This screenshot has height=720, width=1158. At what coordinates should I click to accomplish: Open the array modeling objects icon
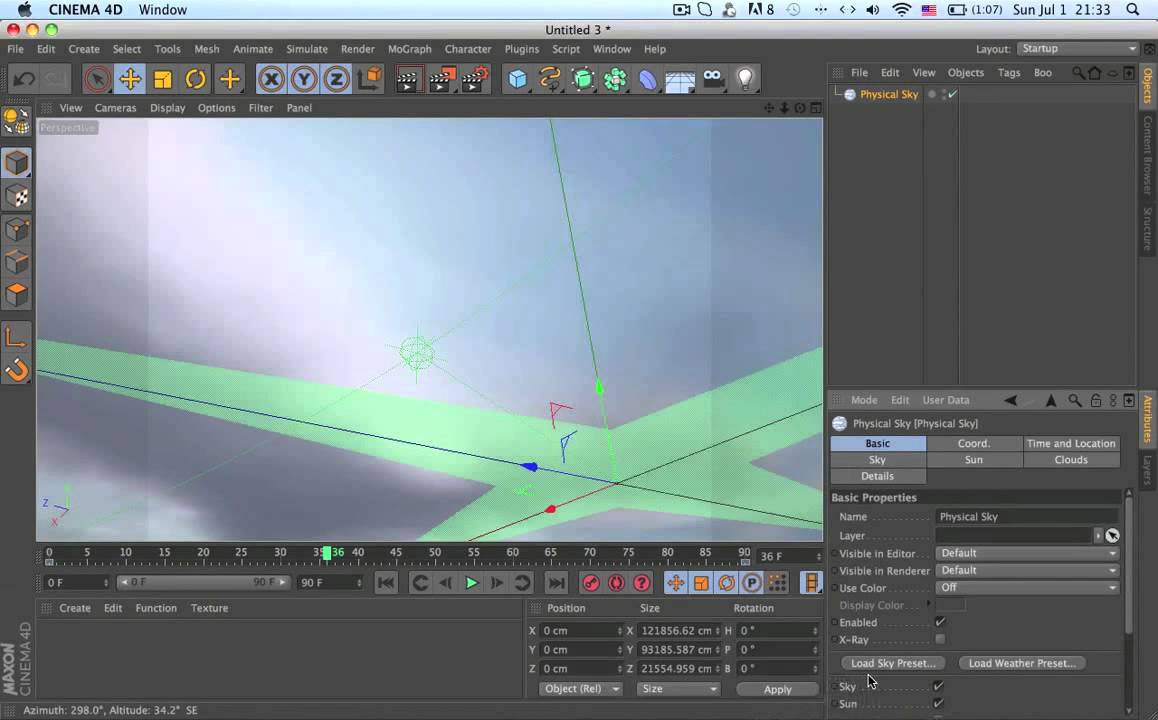pos(615,79)
